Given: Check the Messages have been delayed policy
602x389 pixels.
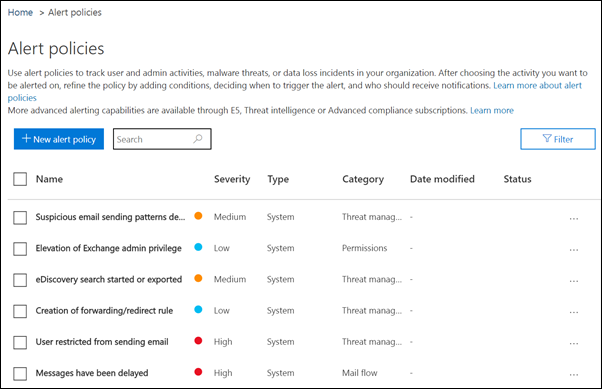Looking at the screenshot, I should click(x=20, y=374).
